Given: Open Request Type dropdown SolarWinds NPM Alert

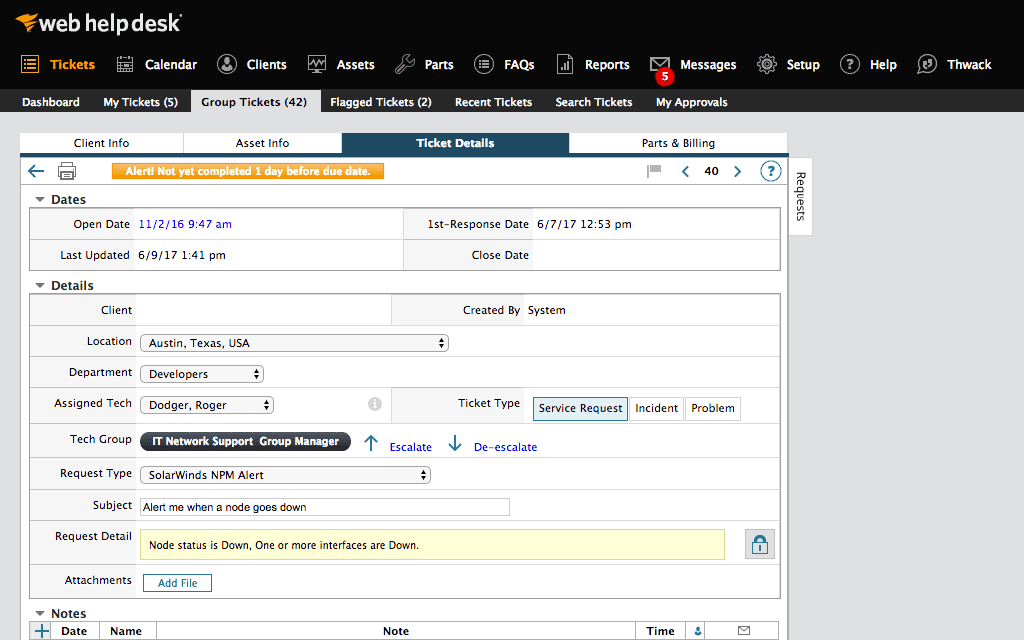Looking at the screenshot, I should (x=285, y=475).
